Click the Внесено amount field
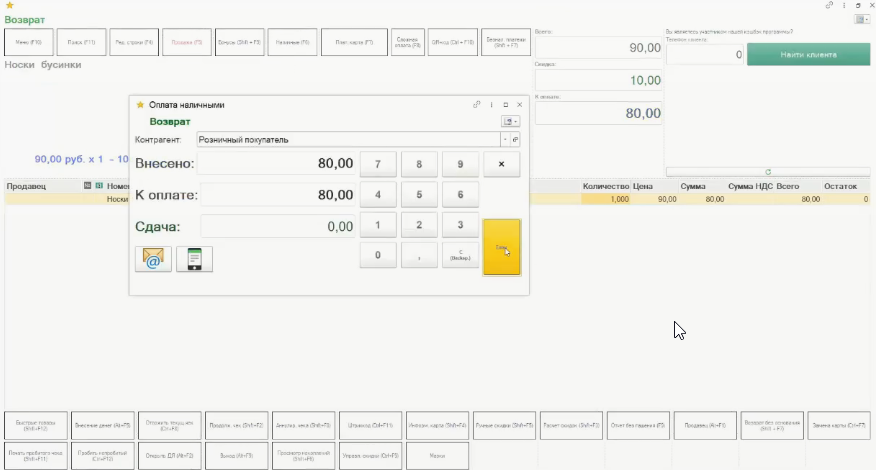Screen dimensions: 876x470 [277, 164]
